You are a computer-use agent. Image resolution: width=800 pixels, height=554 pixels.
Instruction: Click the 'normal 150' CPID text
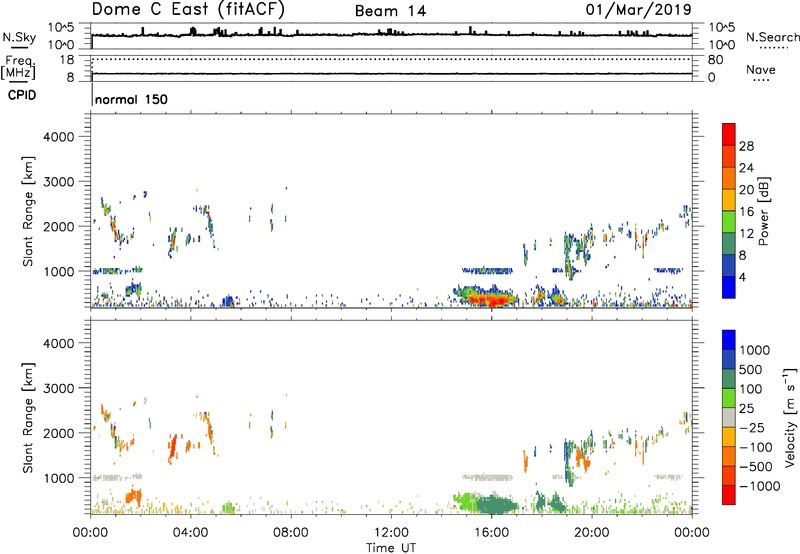pos(131,99)
